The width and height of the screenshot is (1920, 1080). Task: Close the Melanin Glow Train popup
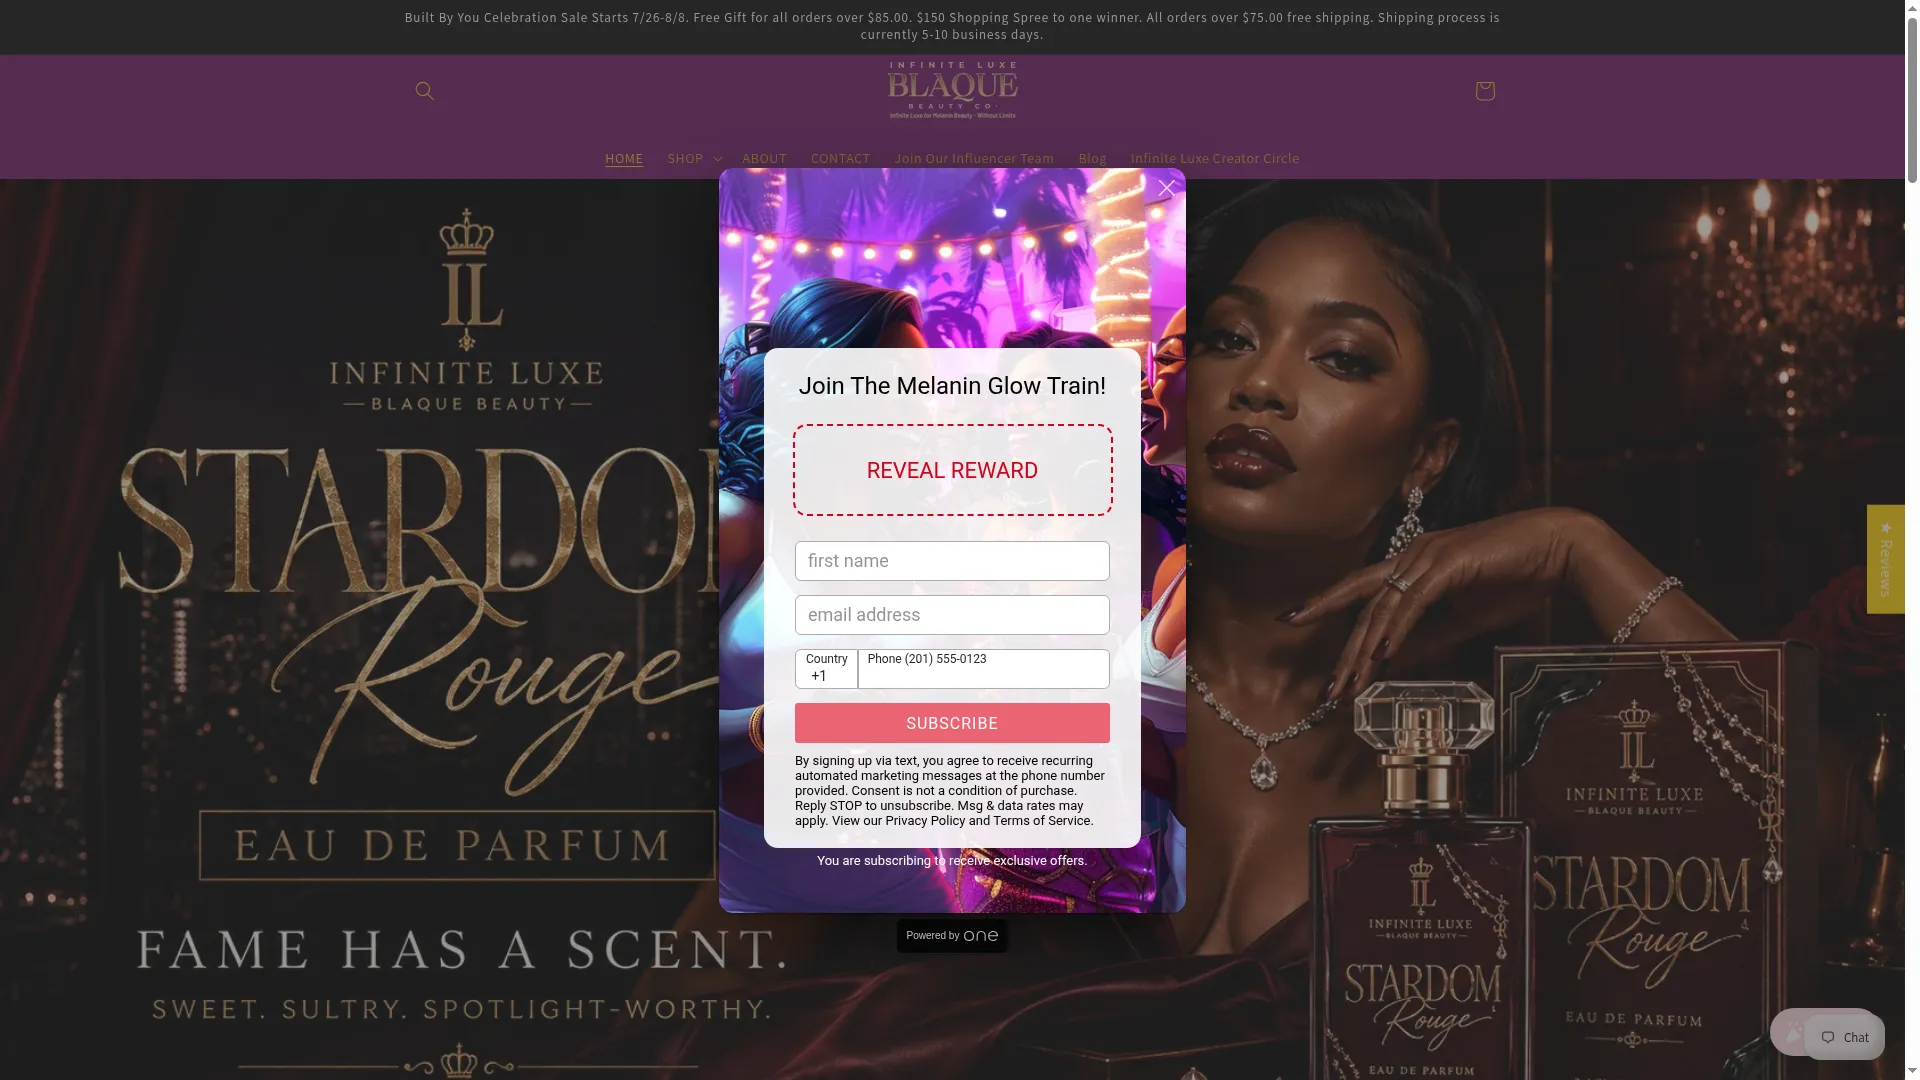point(1166,188)
